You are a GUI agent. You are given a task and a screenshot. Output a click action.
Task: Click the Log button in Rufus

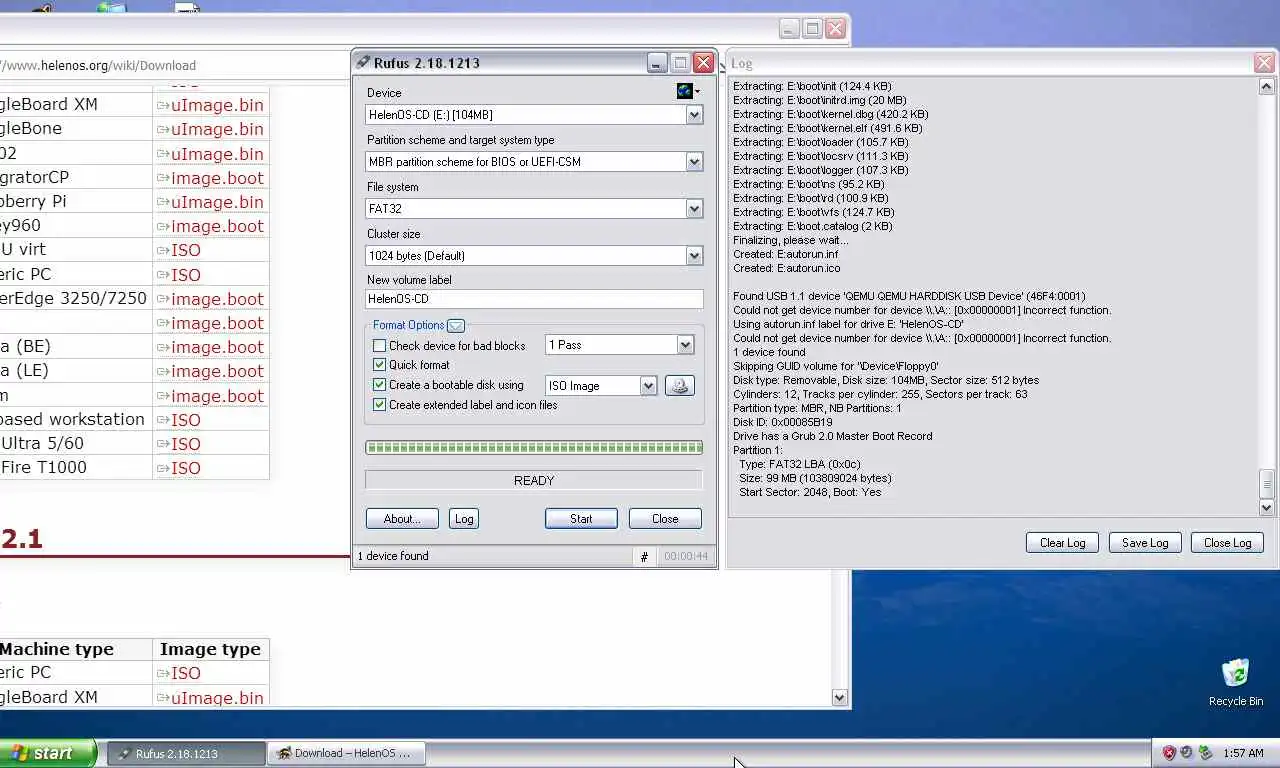(x=463, y=519)
